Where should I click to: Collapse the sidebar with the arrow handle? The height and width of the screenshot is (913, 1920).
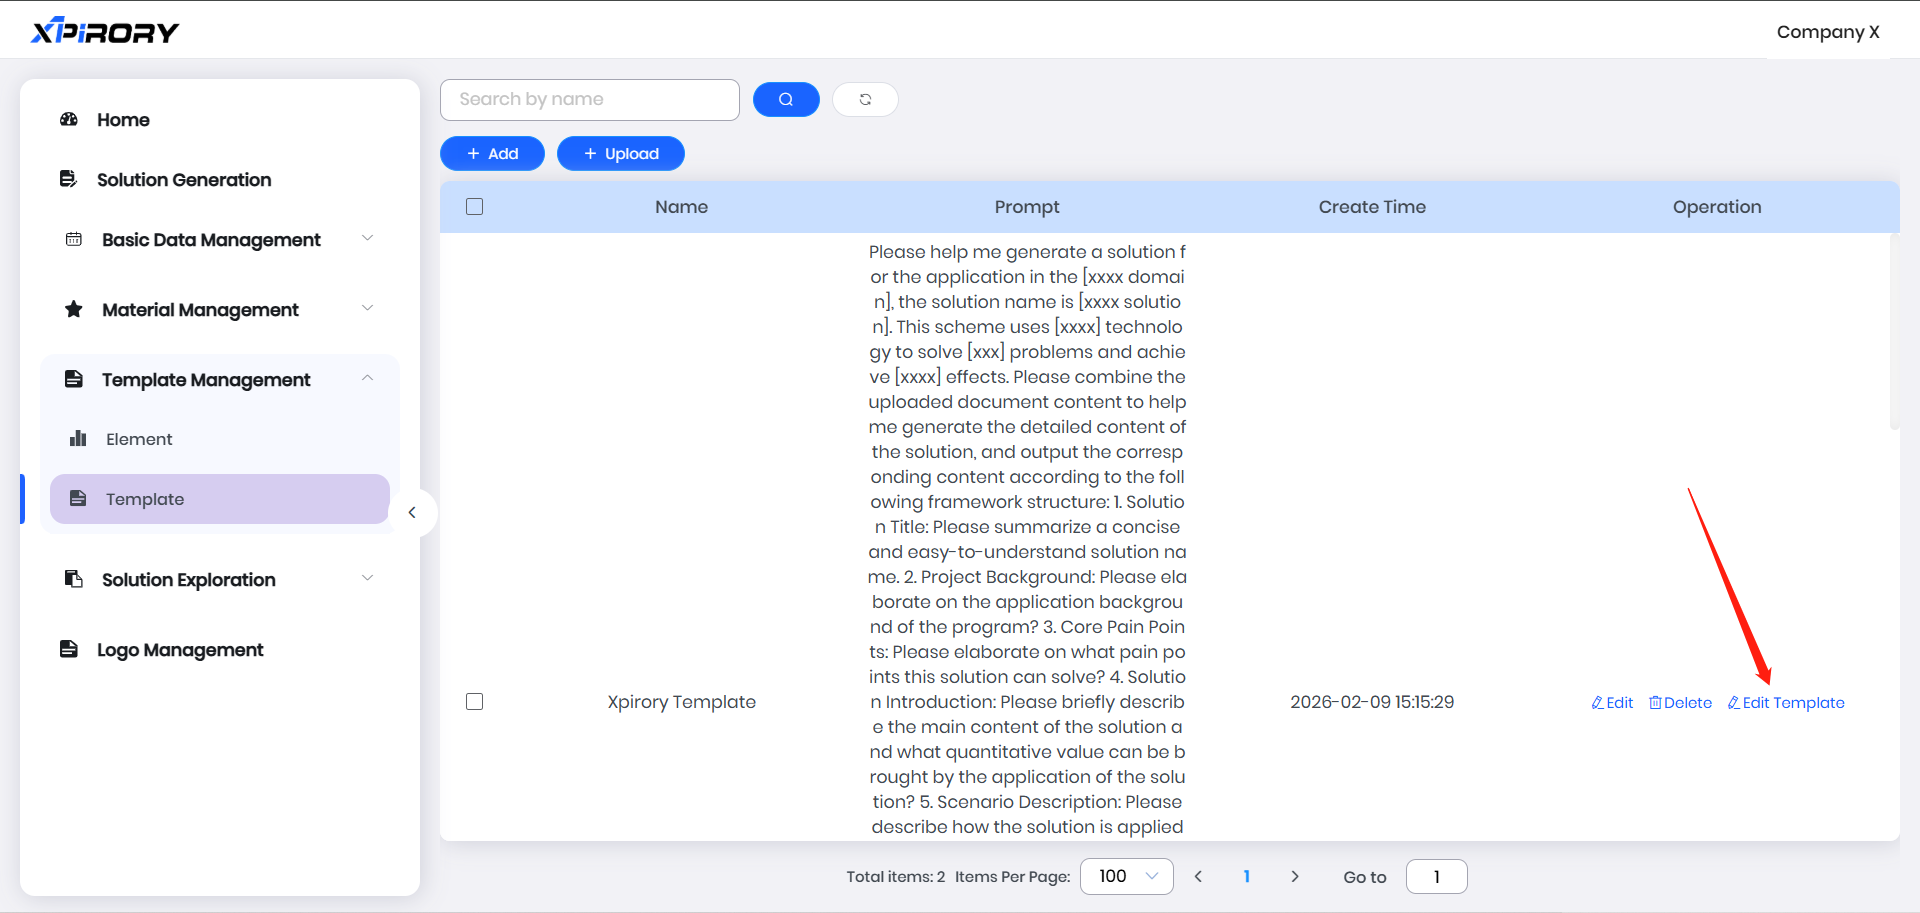(x=412, y=513)
